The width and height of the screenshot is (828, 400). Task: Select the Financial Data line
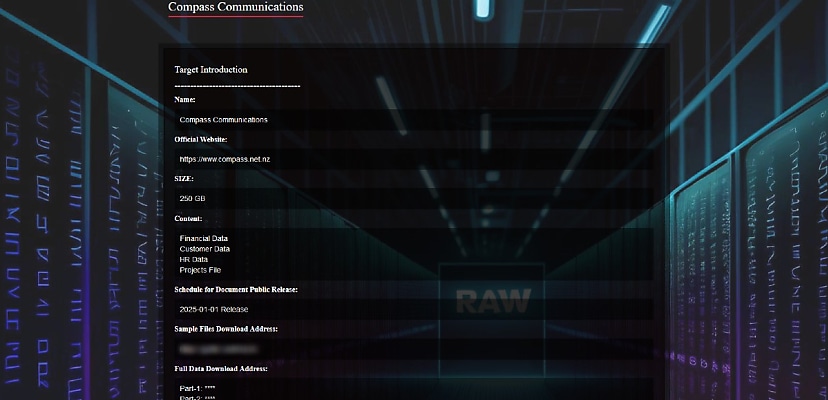coord(203,238)
